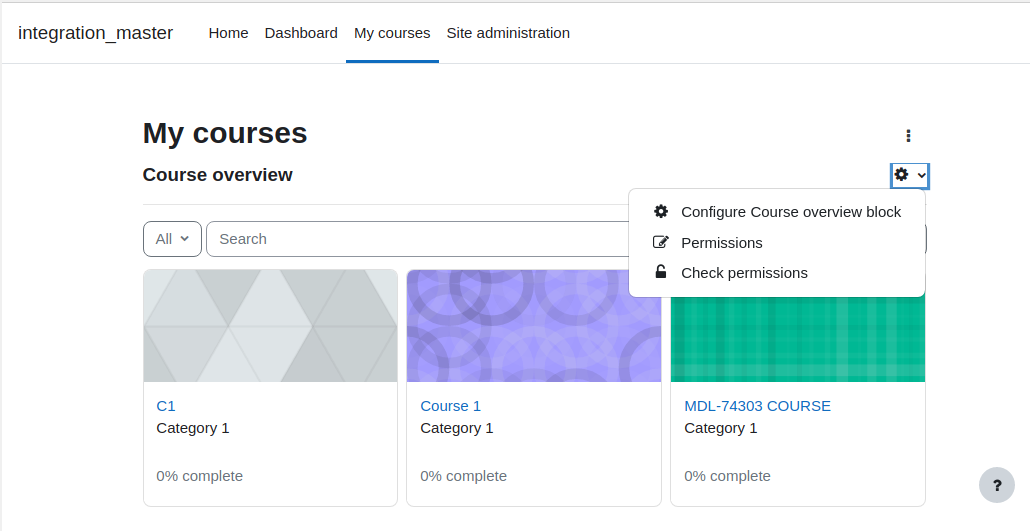
Task: Open the C1 course link
Action: pos(166,406)
